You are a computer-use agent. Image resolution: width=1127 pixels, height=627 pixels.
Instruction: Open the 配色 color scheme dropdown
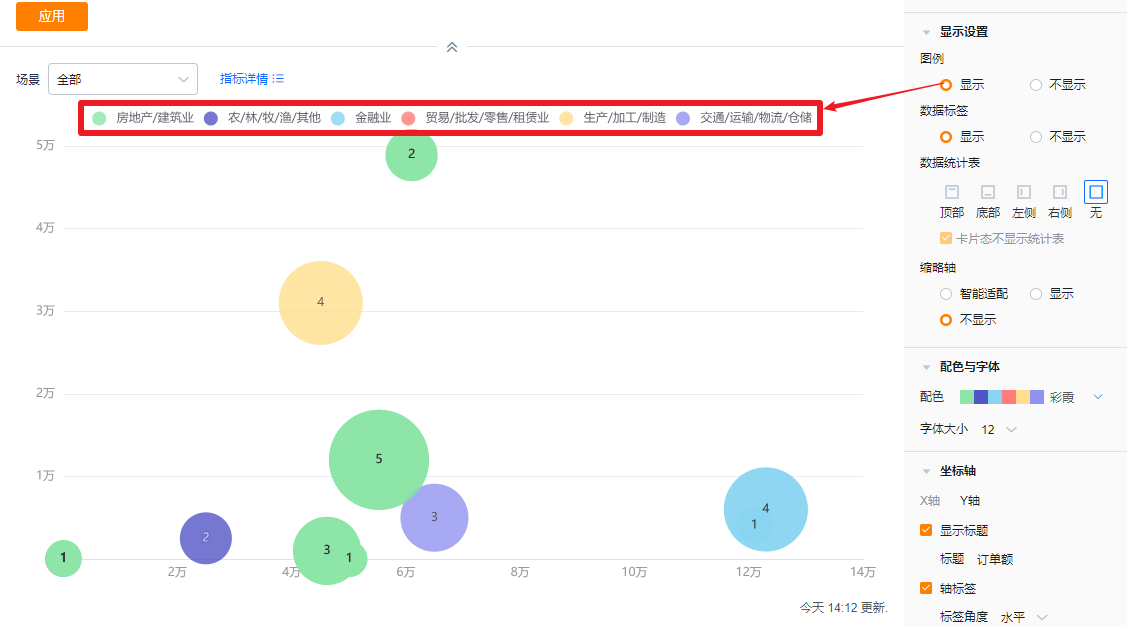click(1098, 397)
